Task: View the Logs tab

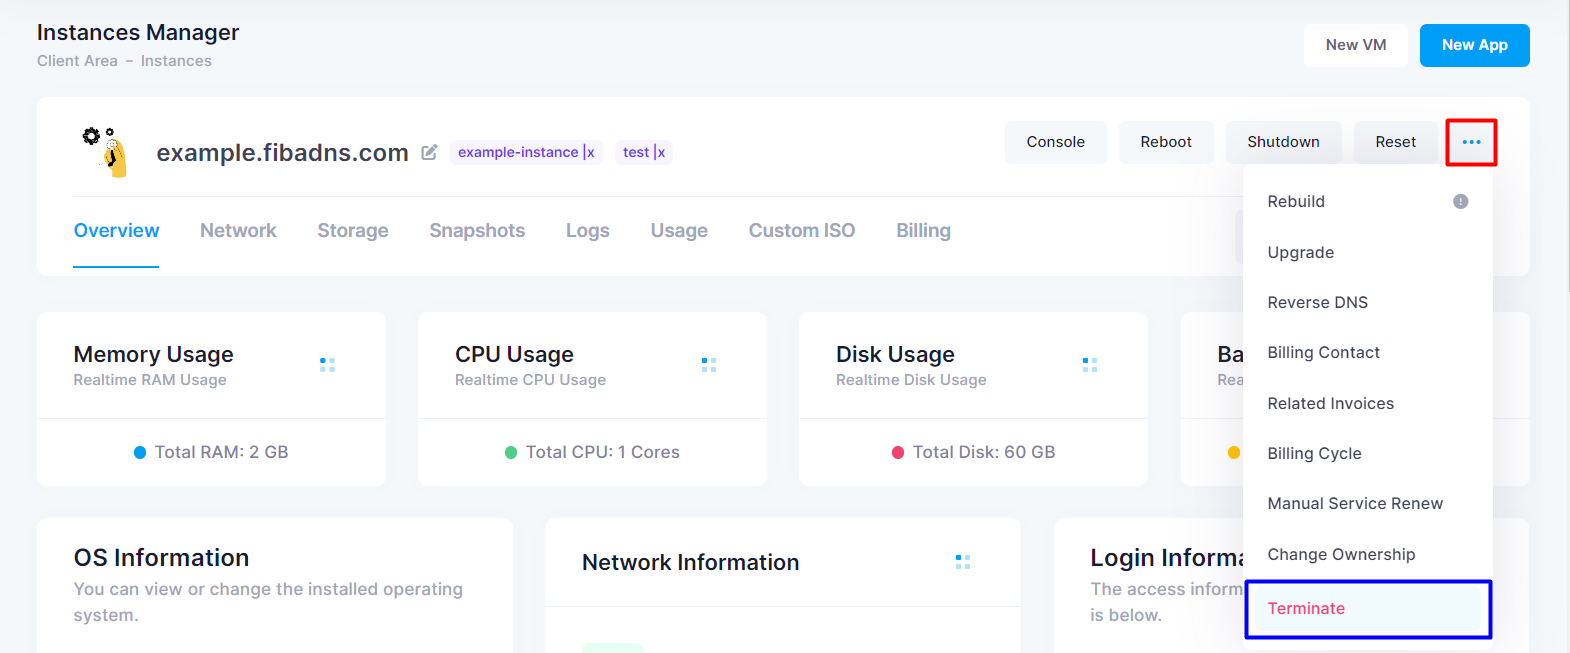Action: (588, 231)
